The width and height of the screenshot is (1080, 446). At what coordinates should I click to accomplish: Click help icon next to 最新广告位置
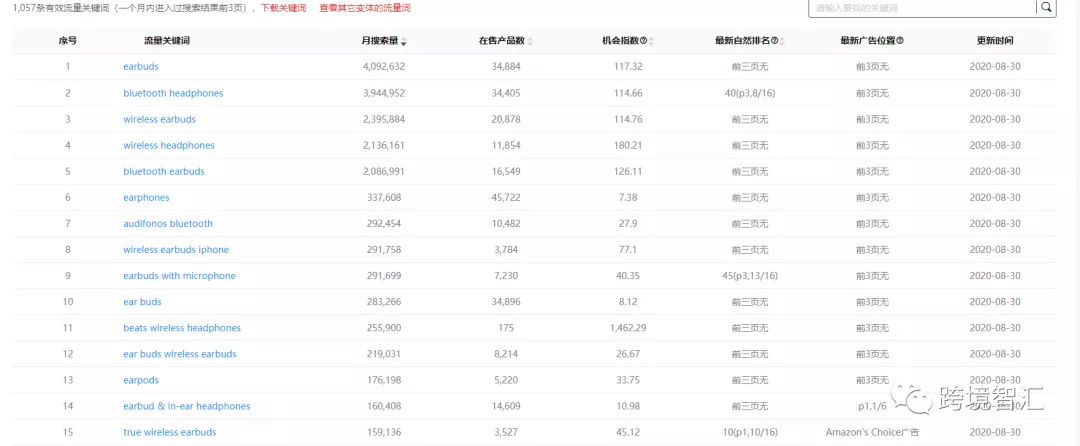click(900, 41)
